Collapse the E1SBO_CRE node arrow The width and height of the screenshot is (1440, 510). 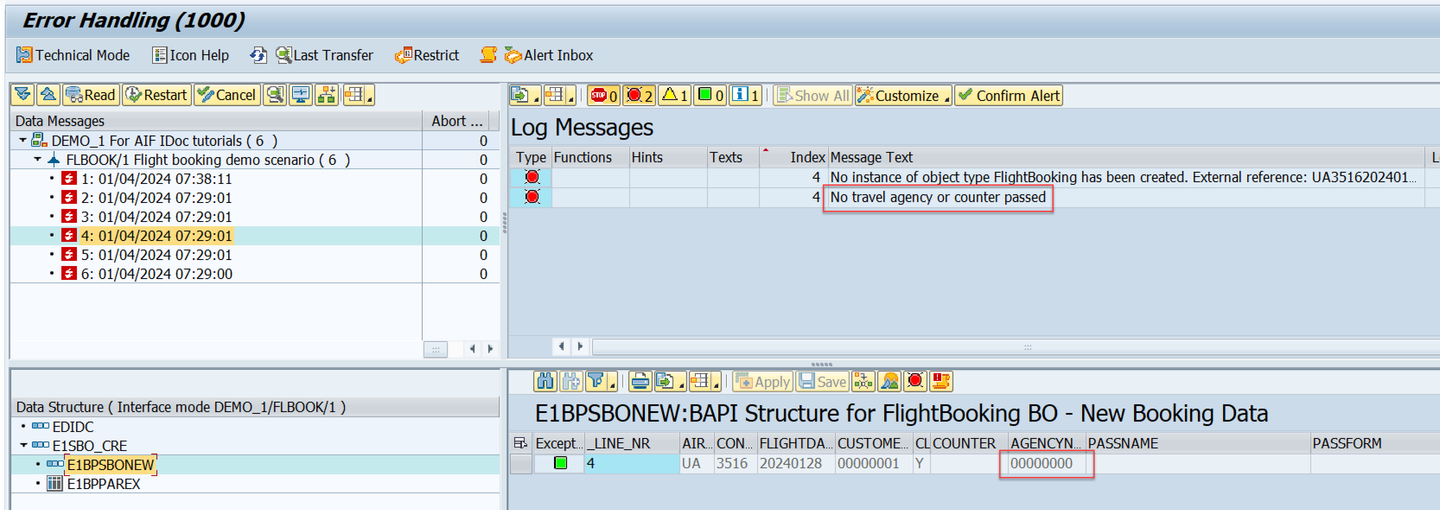pos(23,446)
